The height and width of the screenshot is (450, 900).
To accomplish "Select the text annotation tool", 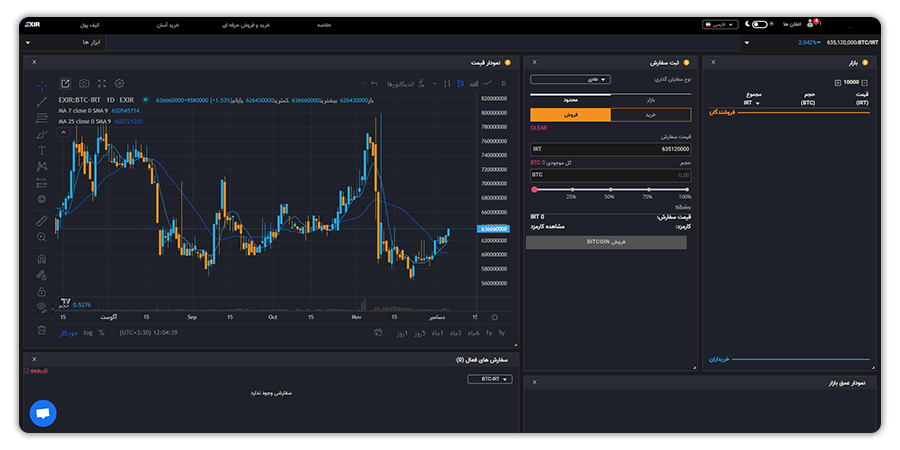I will (41, 150).
